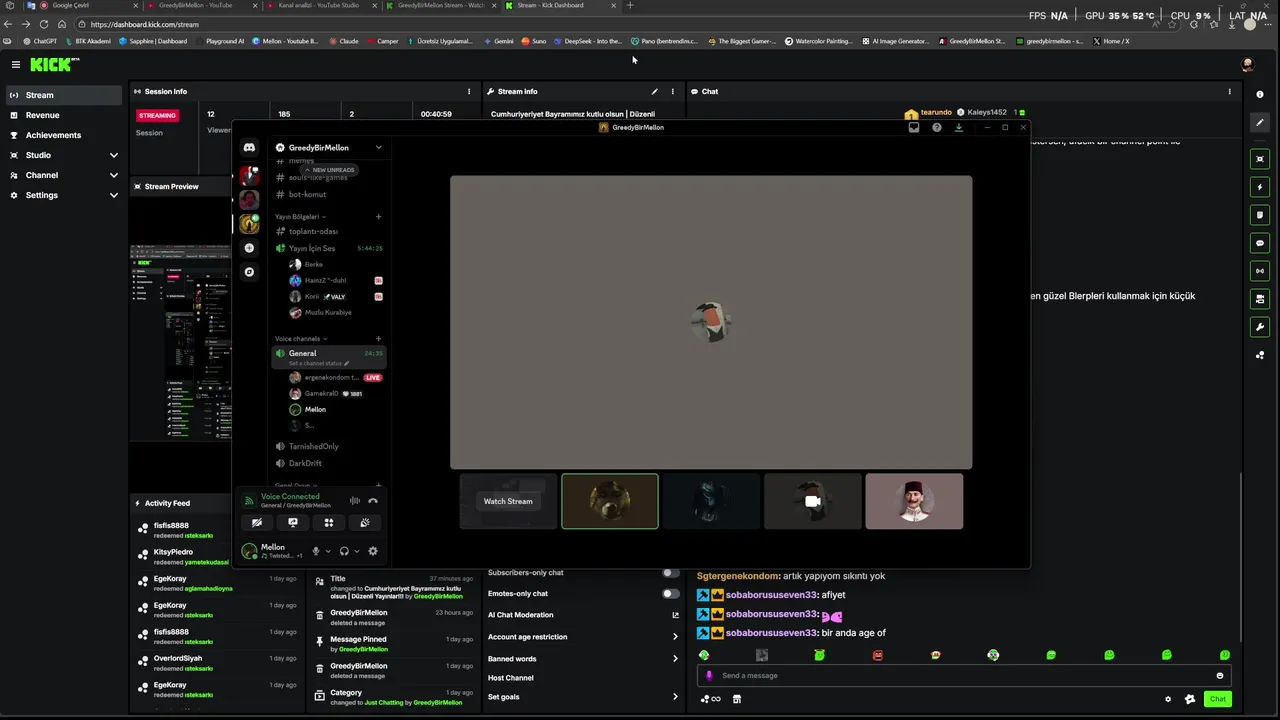1280x720 pixels.
Task: Edit Stream info with pencil icon
Action: [655, 91]
